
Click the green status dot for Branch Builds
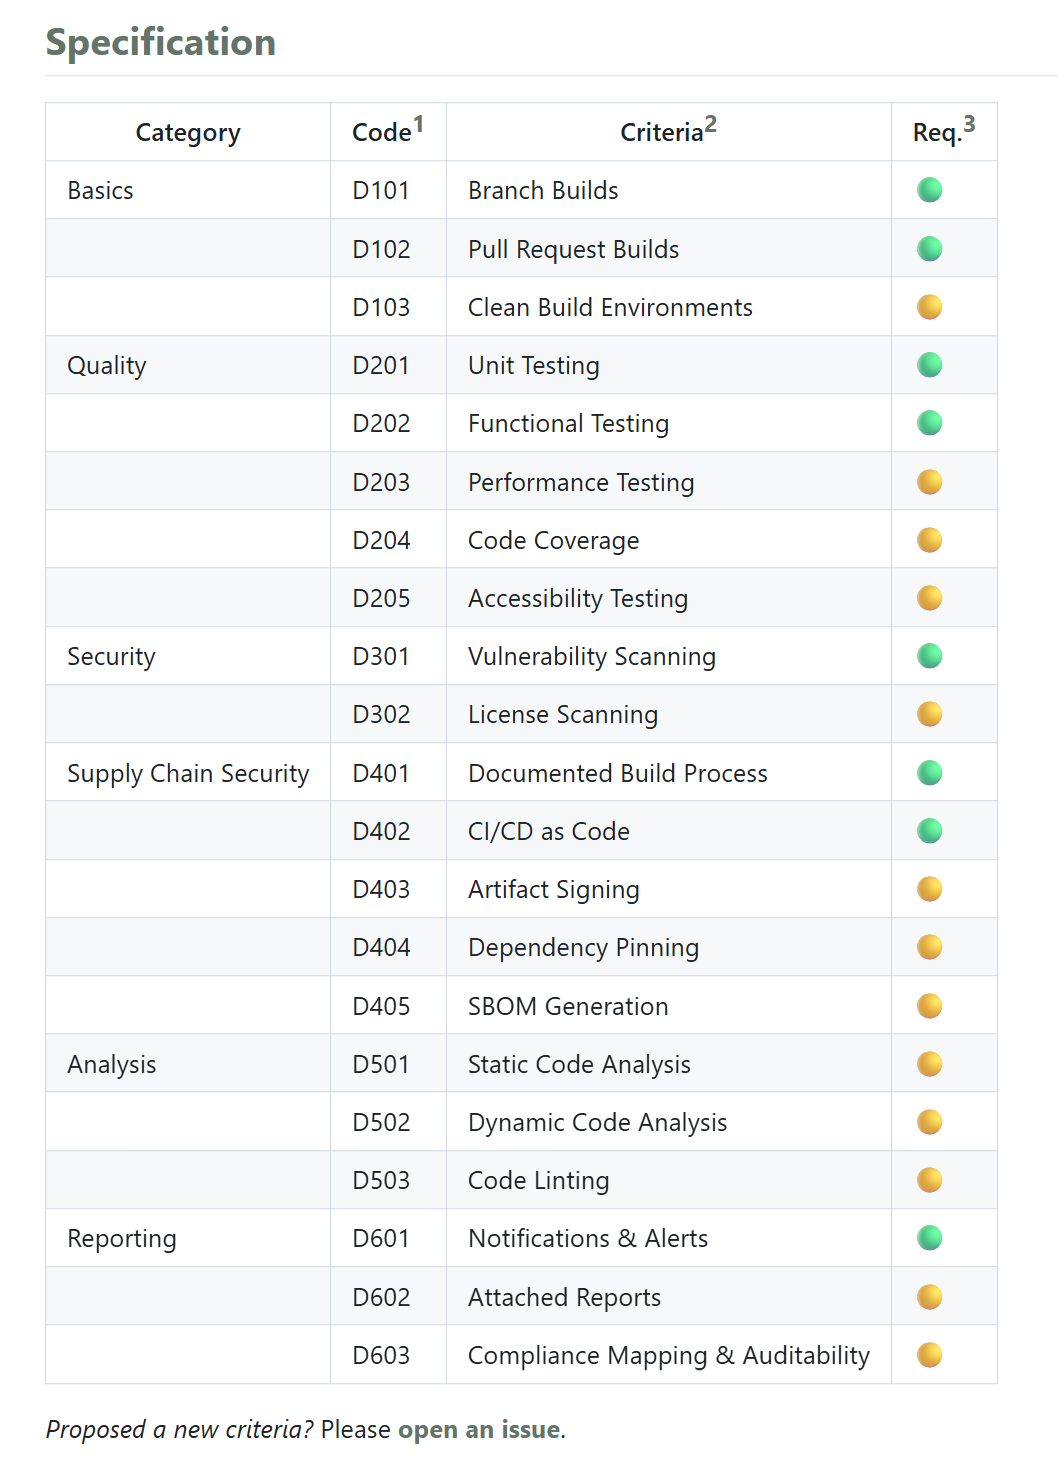point(929,190)
